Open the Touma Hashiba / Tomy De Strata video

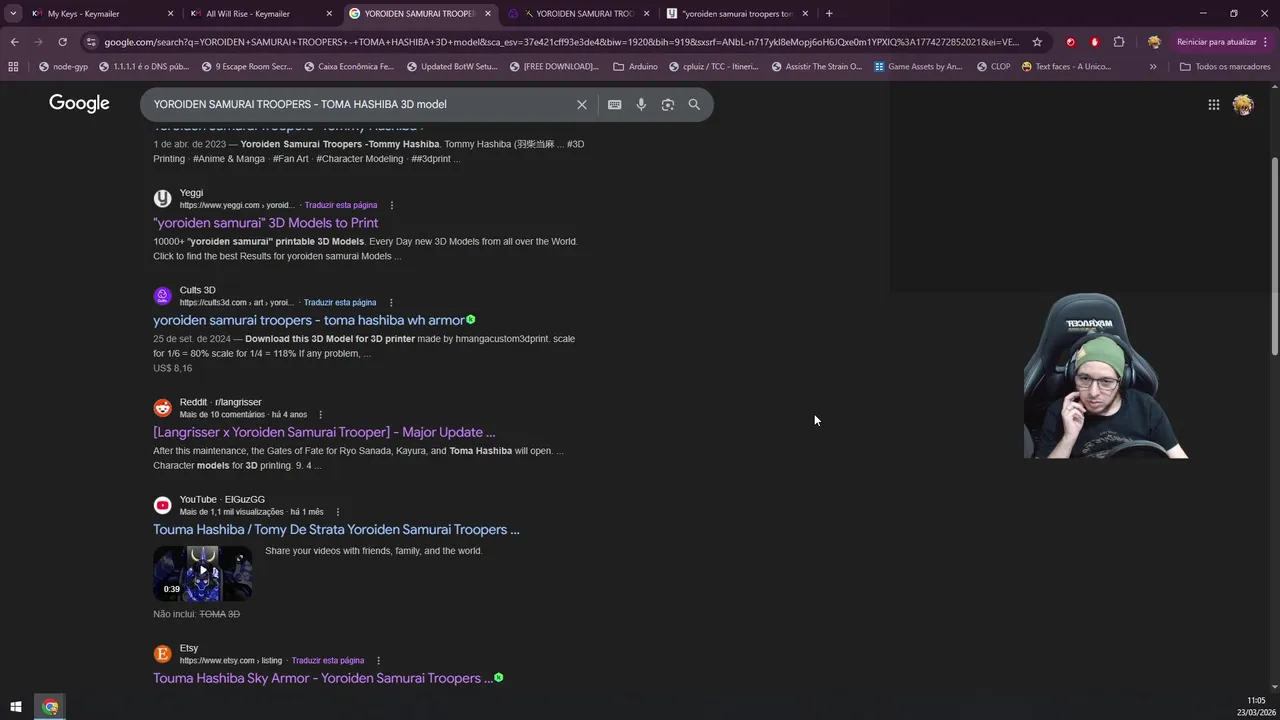coord(336,529)
